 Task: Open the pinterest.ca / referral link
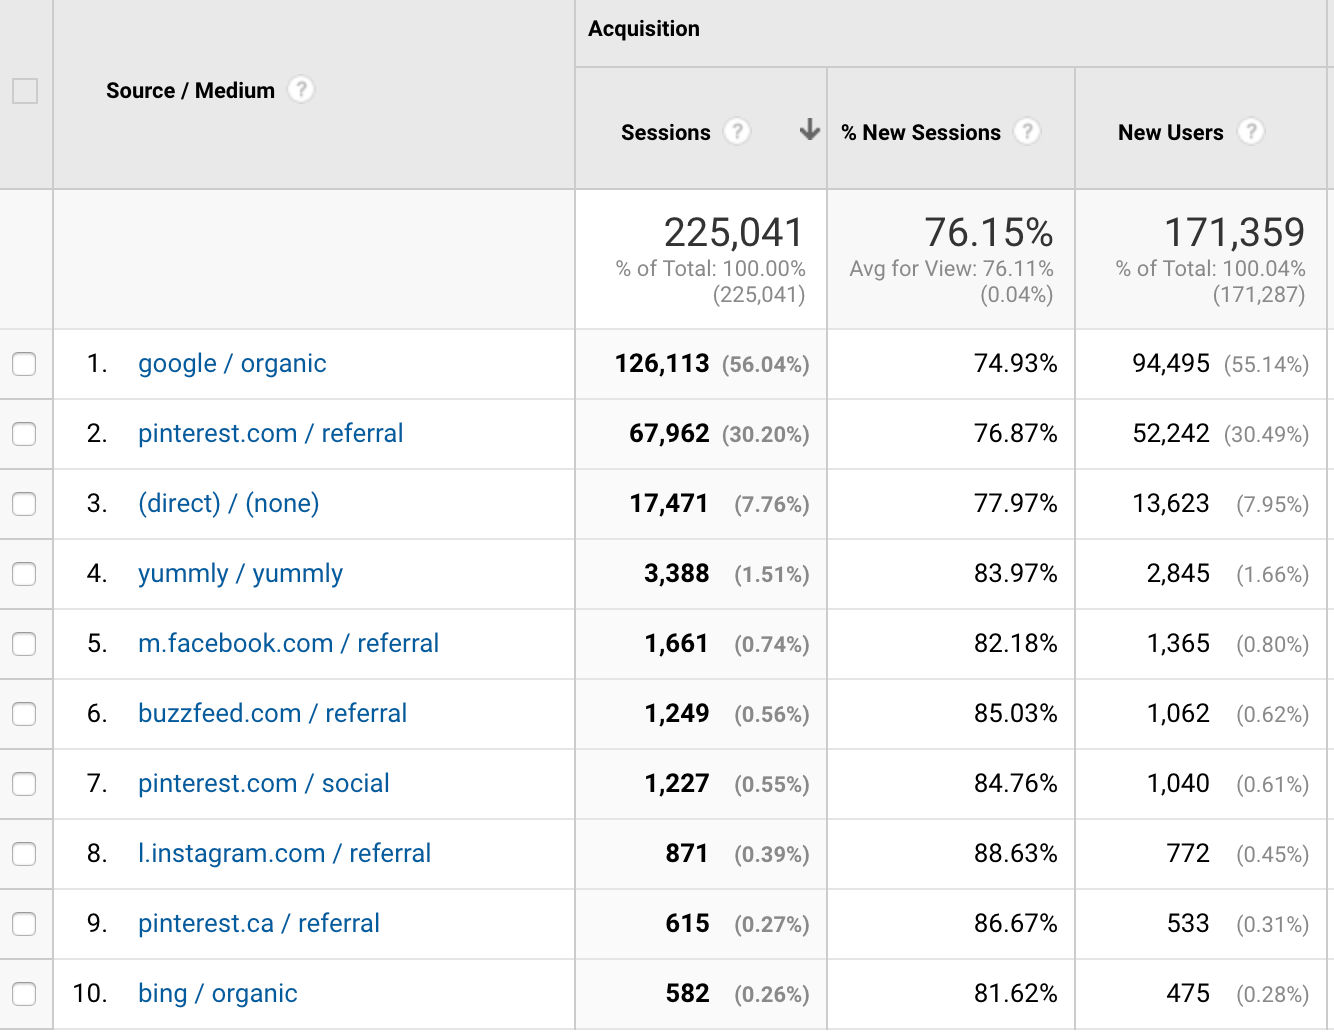pos(259,924)
